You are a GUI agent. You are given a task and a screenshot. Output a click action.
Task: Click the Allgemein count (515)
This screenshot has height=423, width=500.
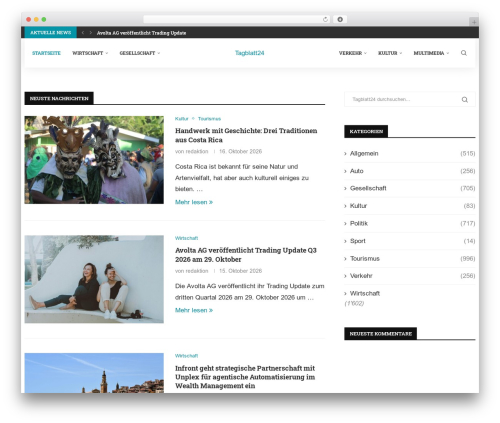click(x=468, y=153)
